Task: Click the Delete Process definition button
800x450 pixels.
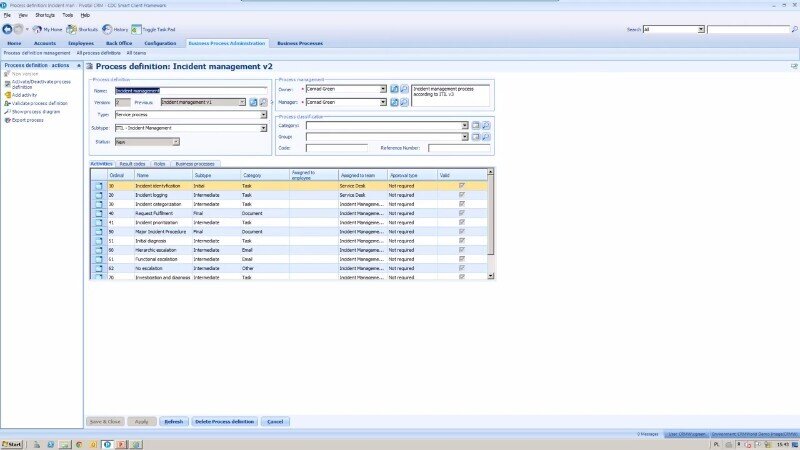Action: point(224,422)
